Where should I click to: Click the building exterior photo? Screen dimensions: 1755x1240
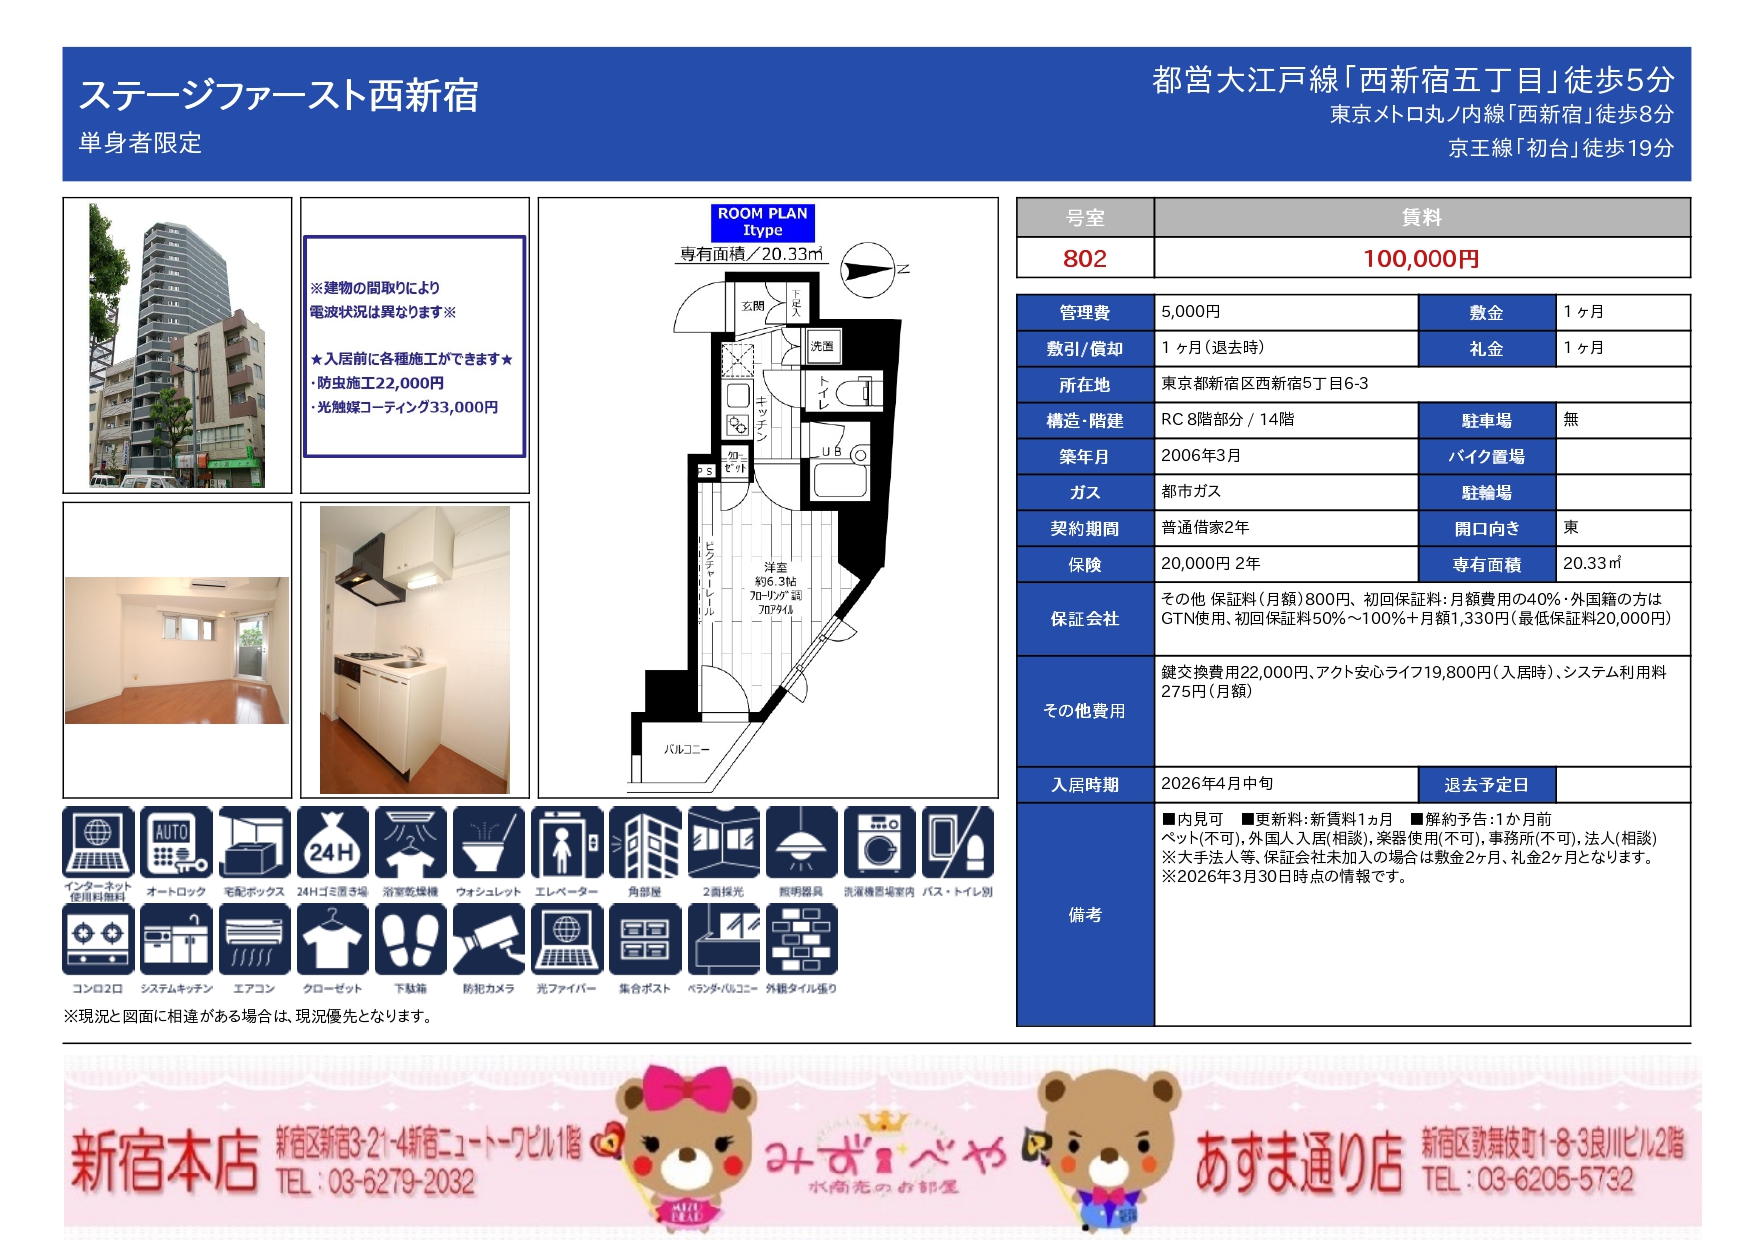(177, 345)
